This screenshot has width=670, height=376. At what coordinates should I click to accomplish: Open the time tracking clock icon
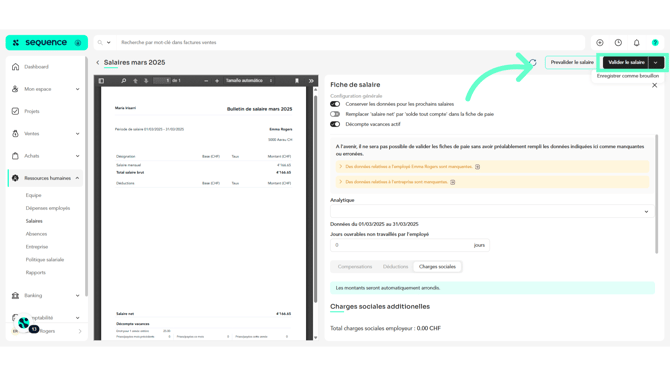pyautogui.click(x=618, y=42)
